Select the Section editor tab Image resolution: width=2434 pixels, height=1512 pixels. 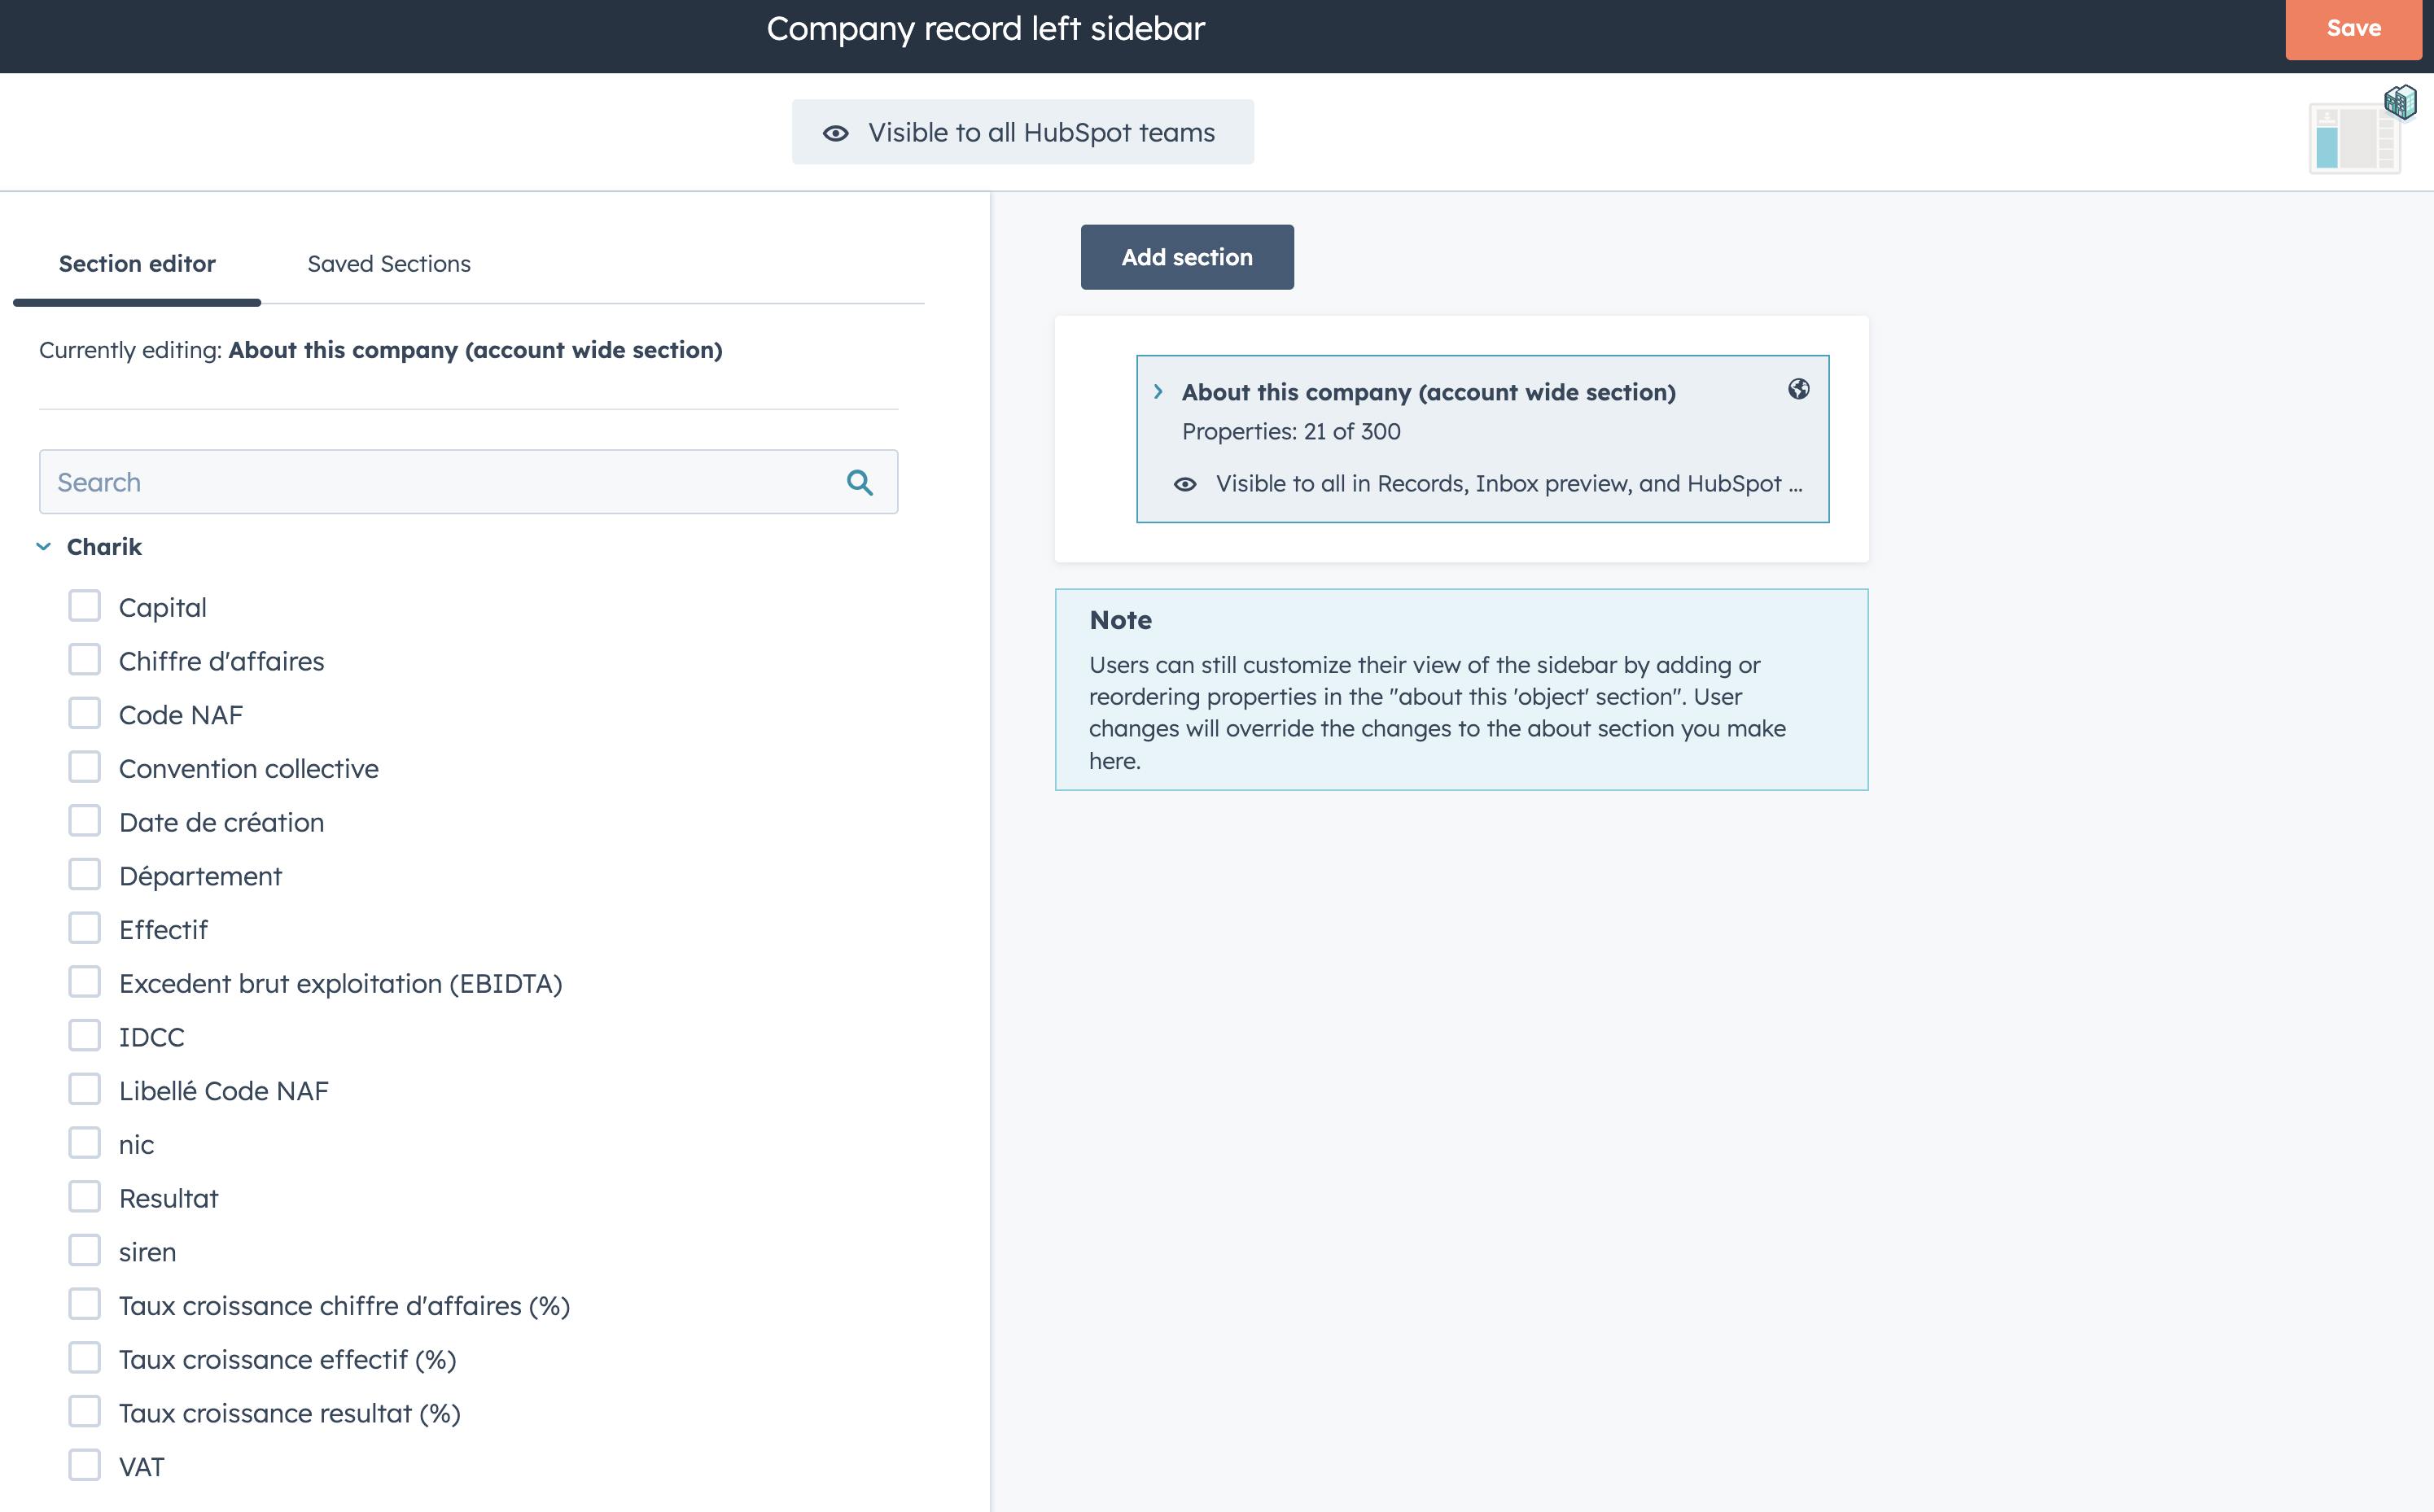coord(137,263)
